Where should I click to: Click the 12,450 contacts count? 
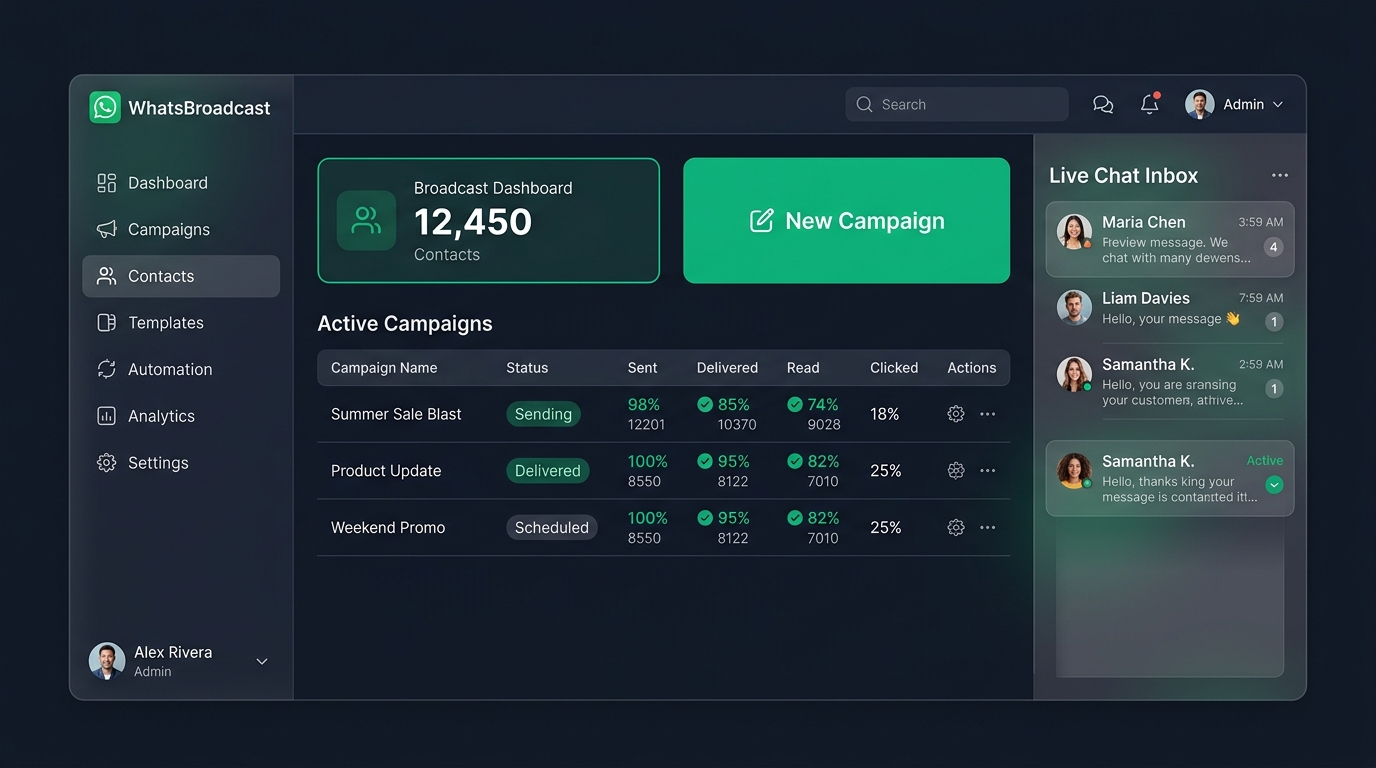click(x=472, y=222)
